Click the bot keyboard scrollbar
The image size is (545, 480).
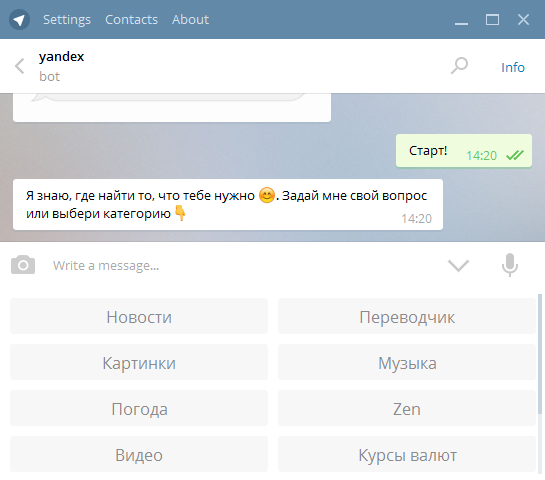click(x=540, y=354)
